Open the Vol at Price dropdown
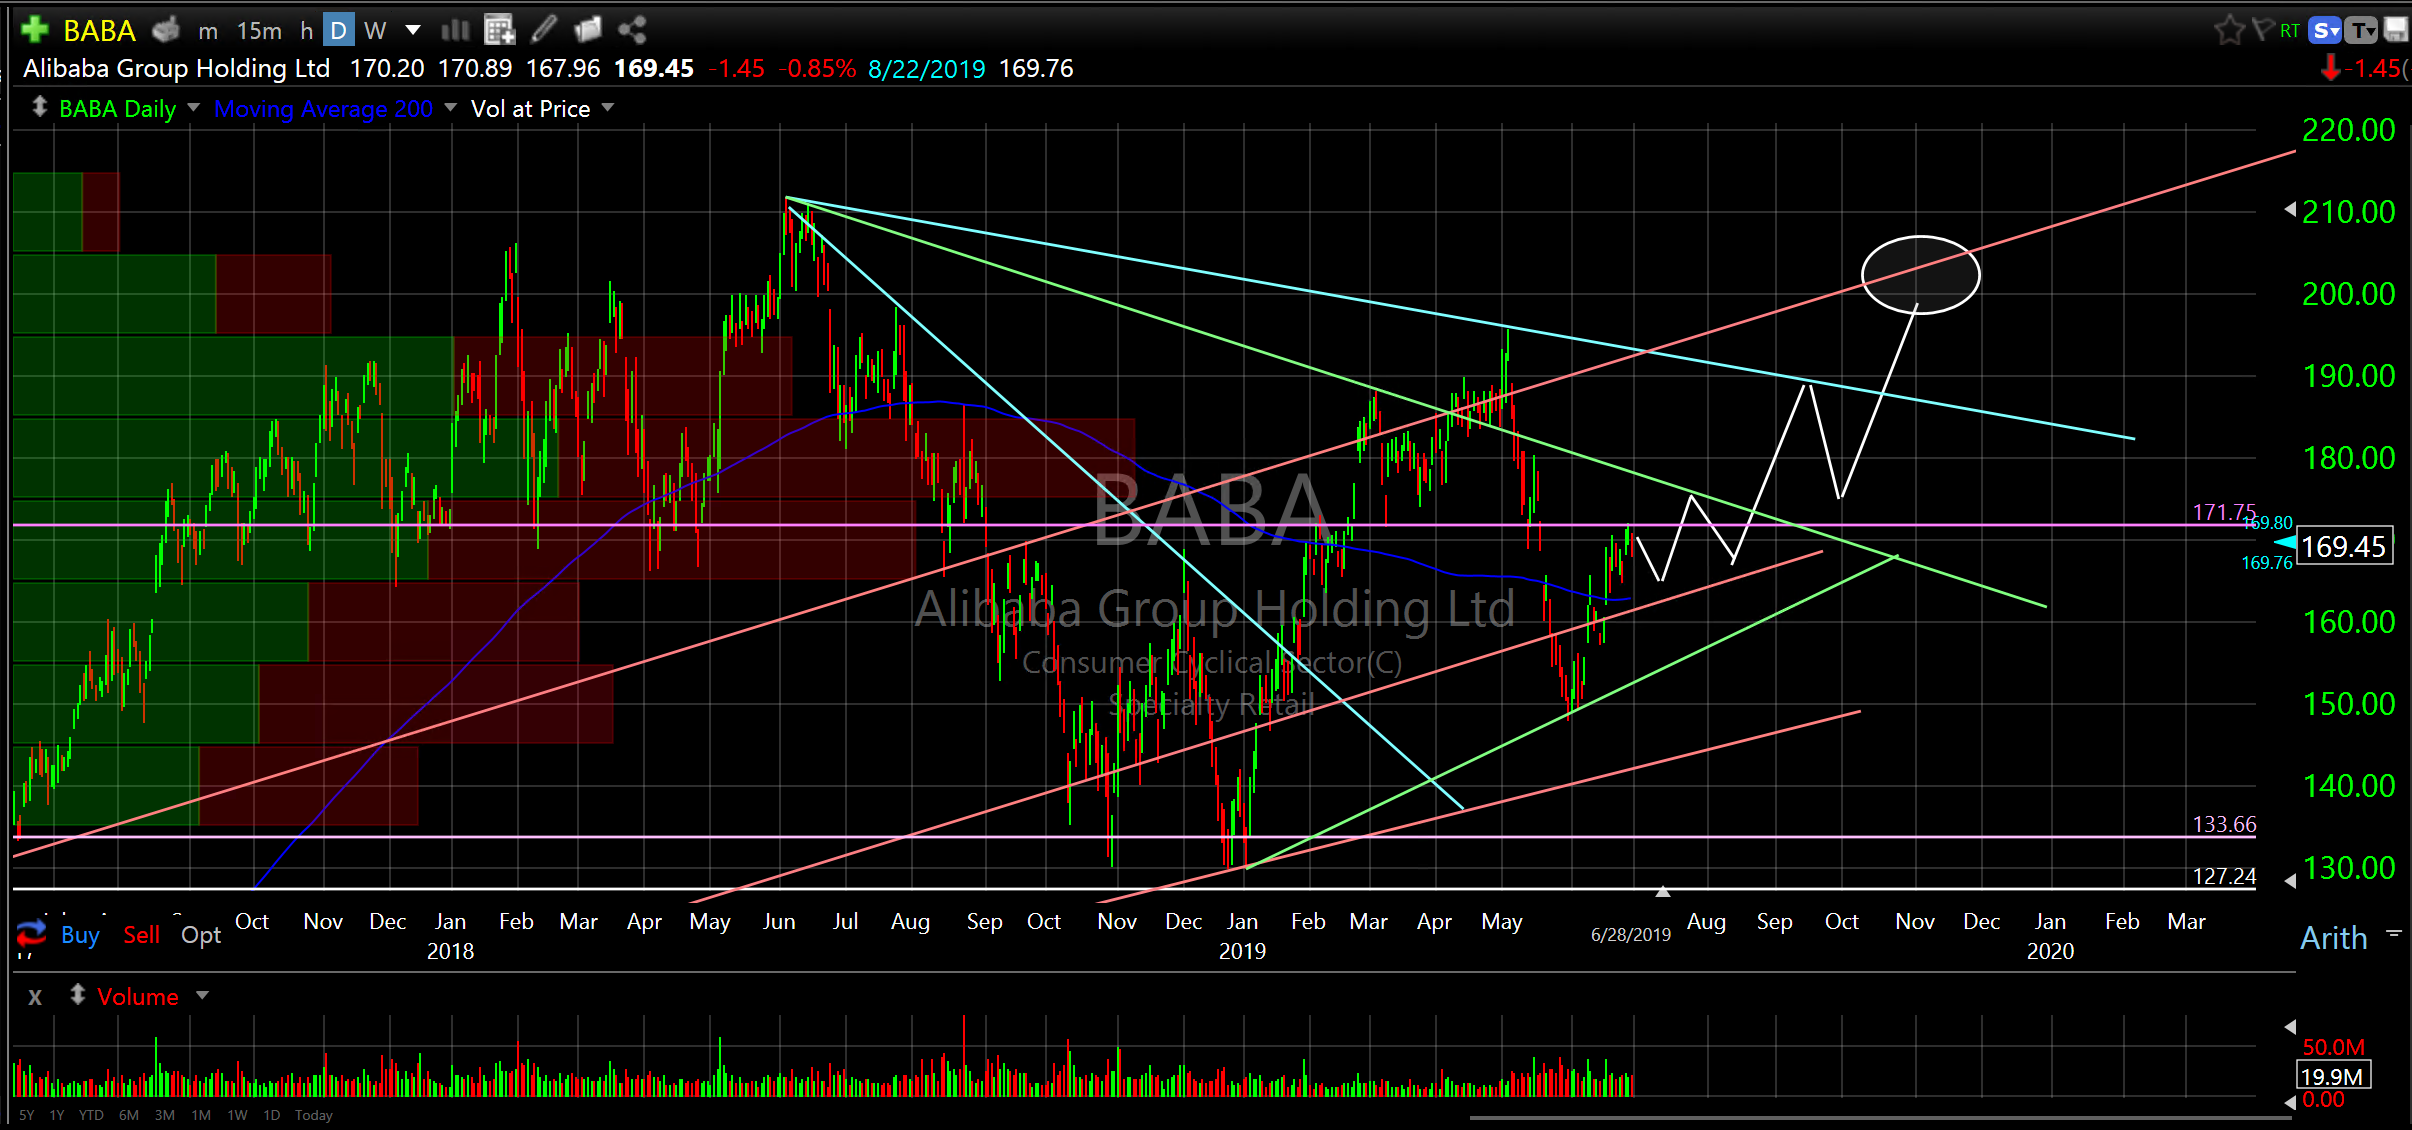The height and width of the screenshot is (1130, 2412). (607, 107)
